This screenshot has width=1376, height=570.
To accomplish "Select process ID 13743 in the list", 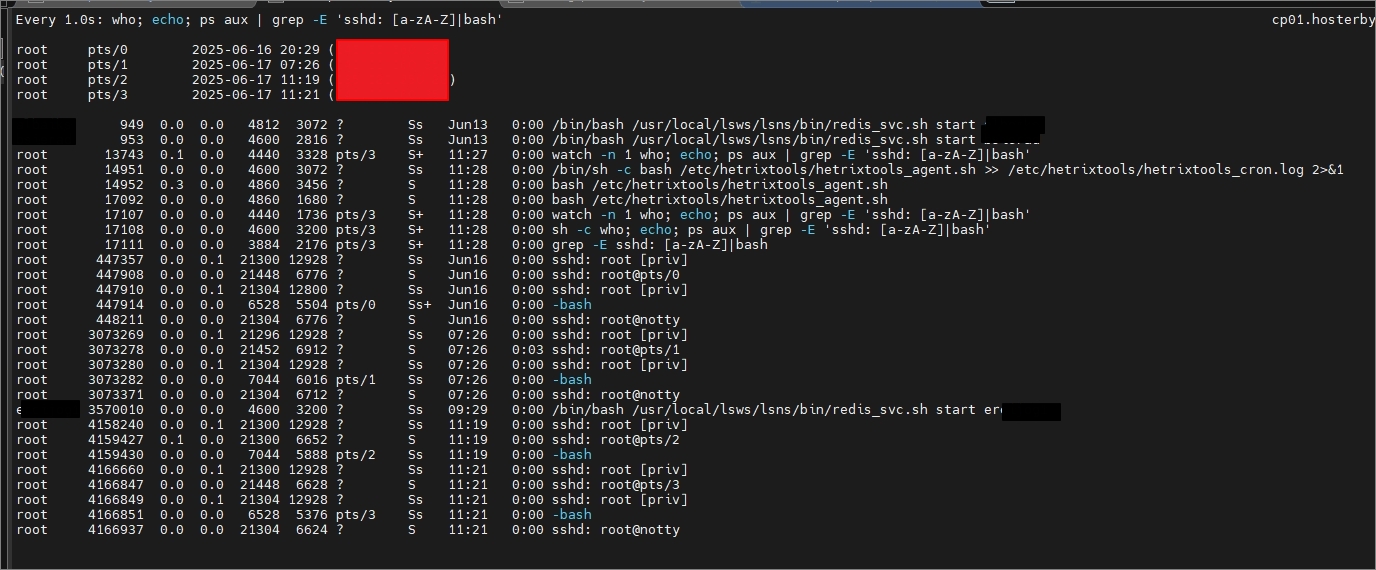I will point(124,155).
